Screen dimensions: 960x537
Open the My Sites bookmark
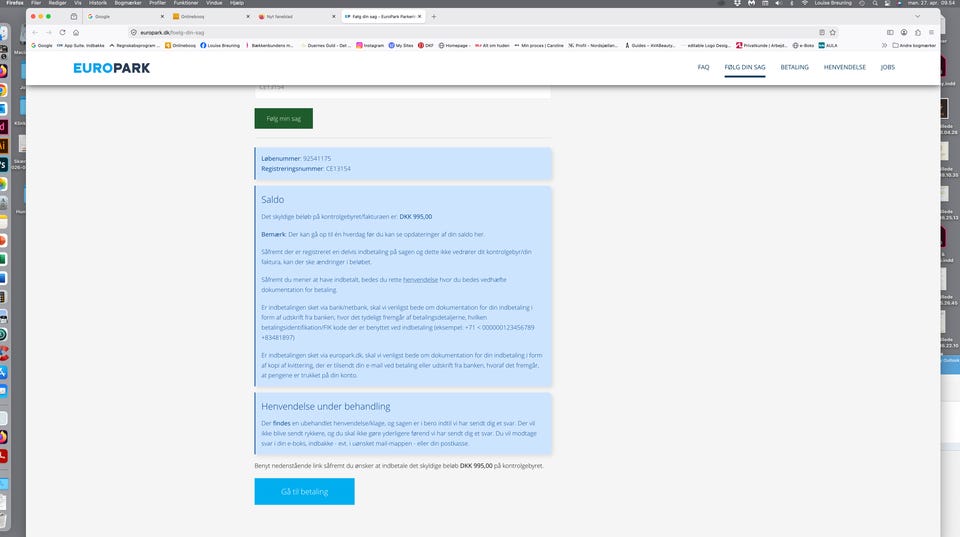(x=400, y=45)
